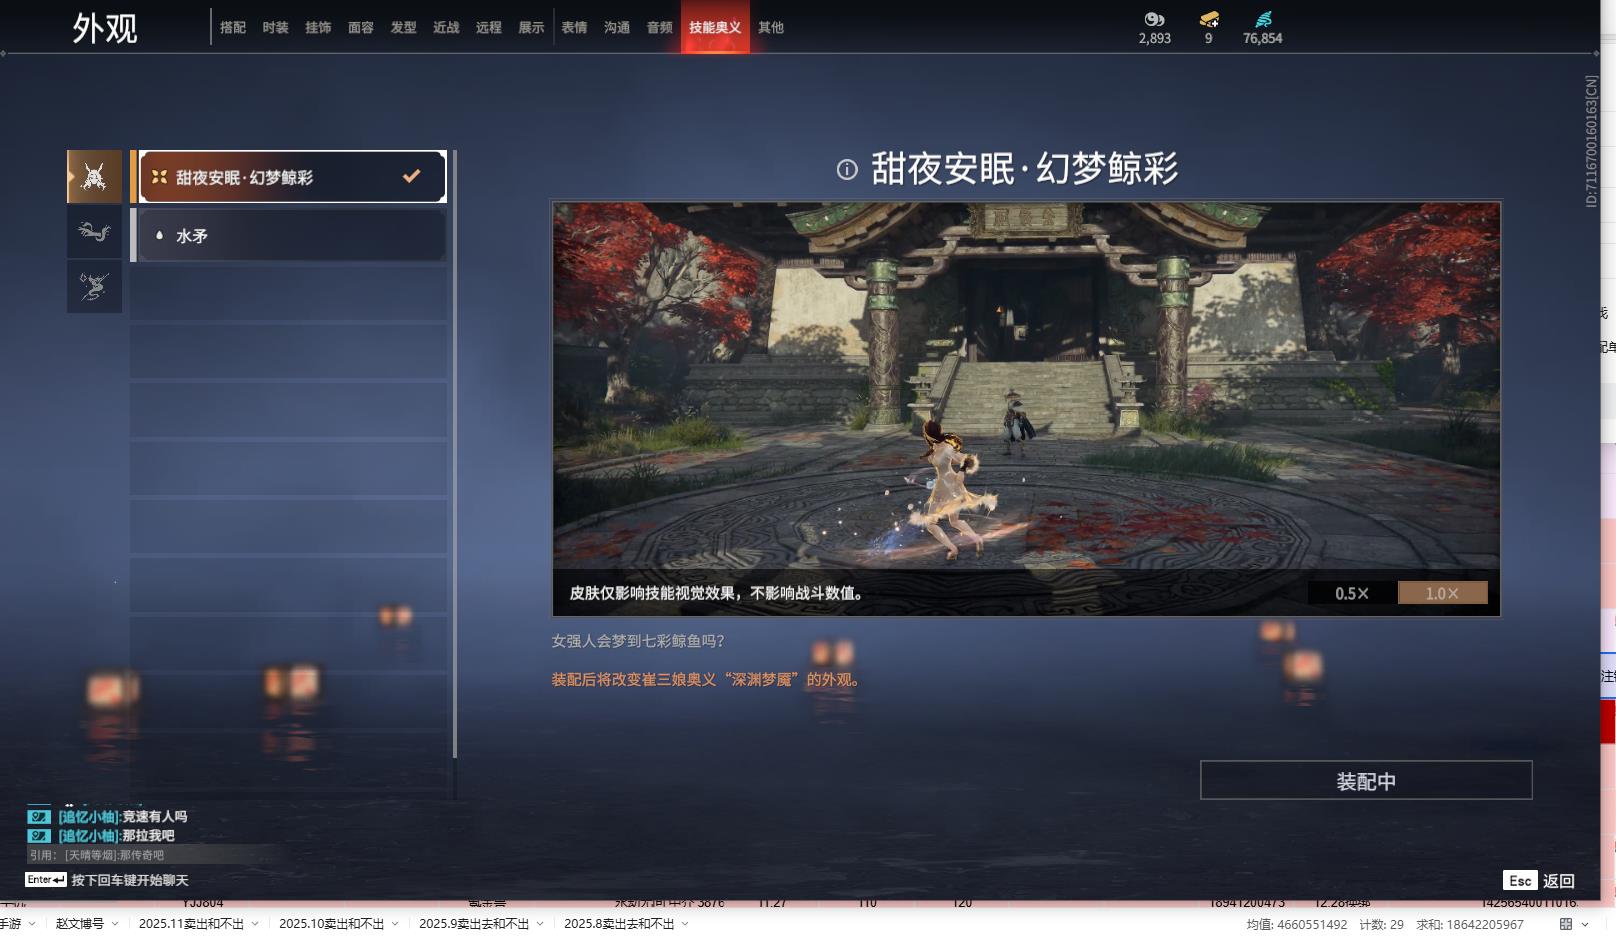1616x939 pixels.
Task: Click the skin list vertical scrollbar
Action: point(455,454)
